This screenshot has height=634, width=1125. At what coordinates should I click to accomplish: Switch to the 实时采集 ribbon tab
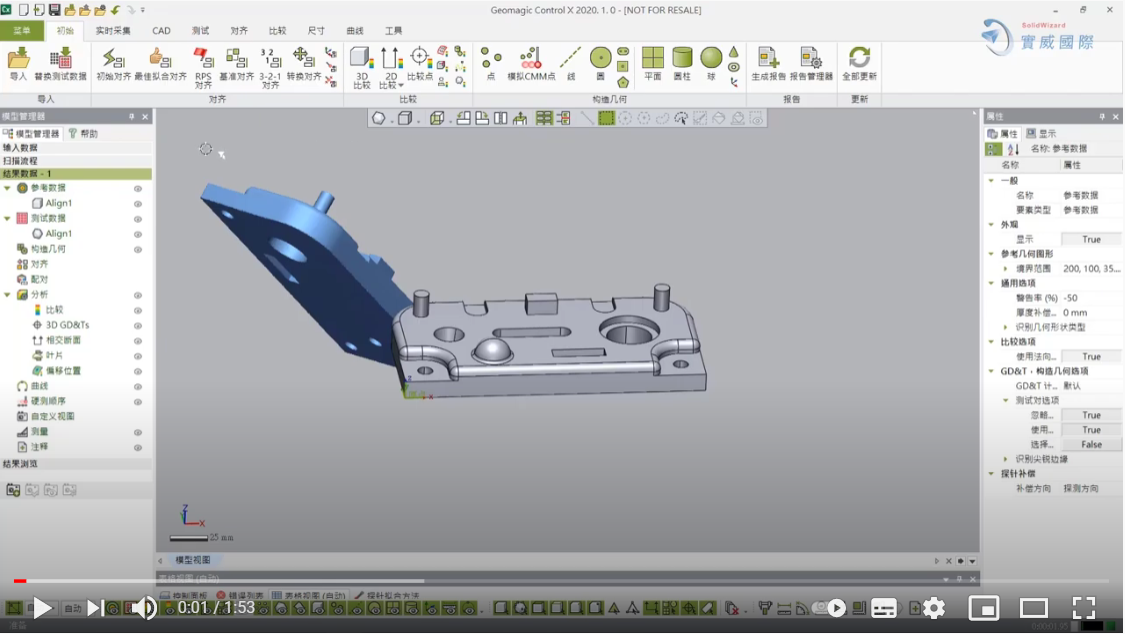coord(113,31)
